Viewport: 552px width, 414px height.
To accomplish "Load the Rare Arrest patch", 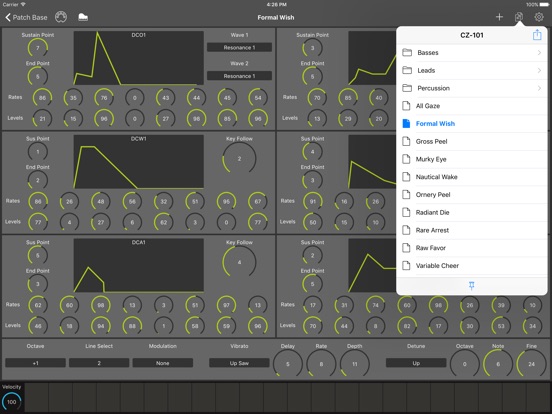I will click(x=472, y=230).
